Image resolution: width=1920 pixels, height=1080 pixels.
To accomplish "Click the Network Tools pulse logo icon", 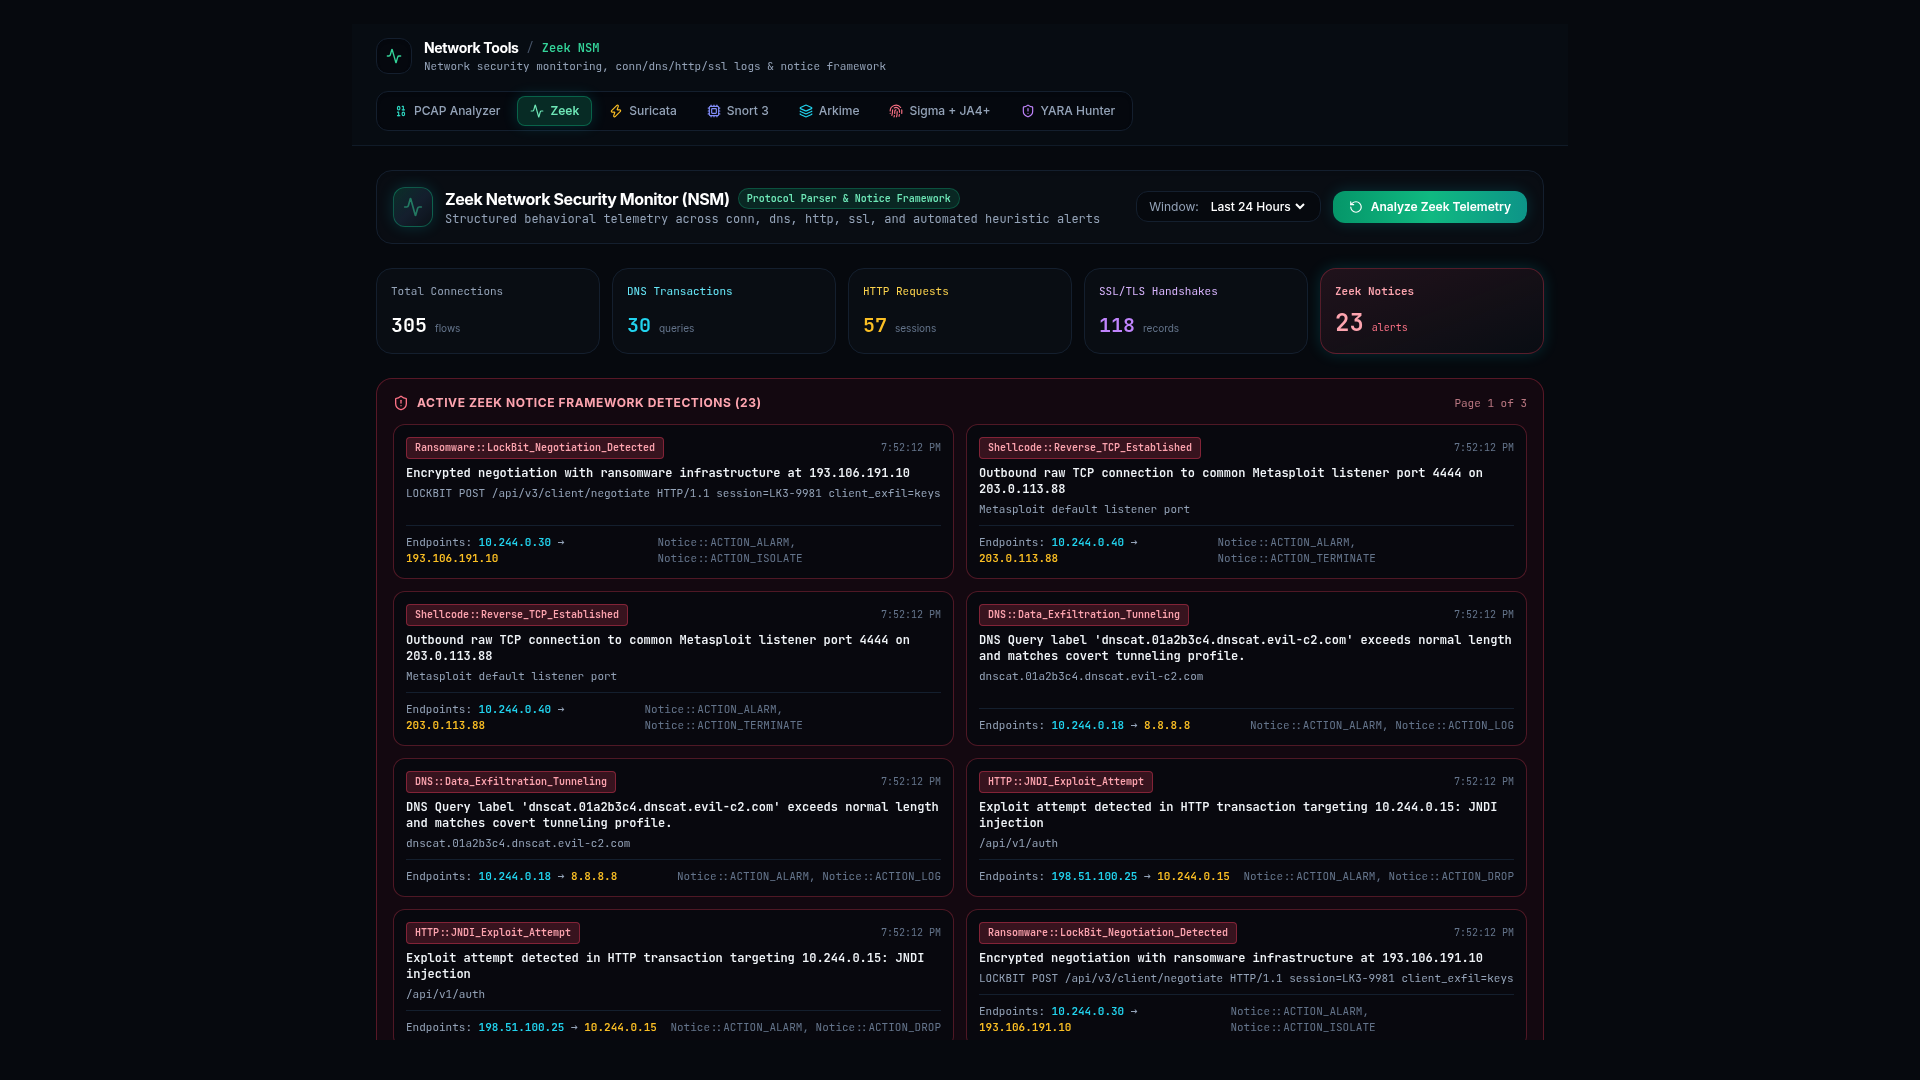I will tap(394, 56).
